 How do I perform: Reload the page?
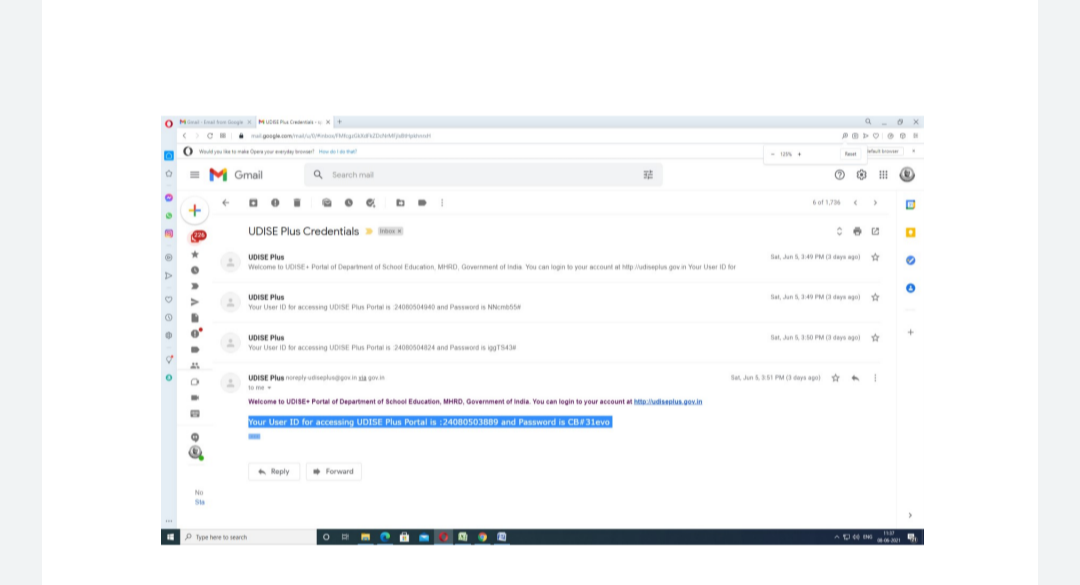(x=210, y=136)
